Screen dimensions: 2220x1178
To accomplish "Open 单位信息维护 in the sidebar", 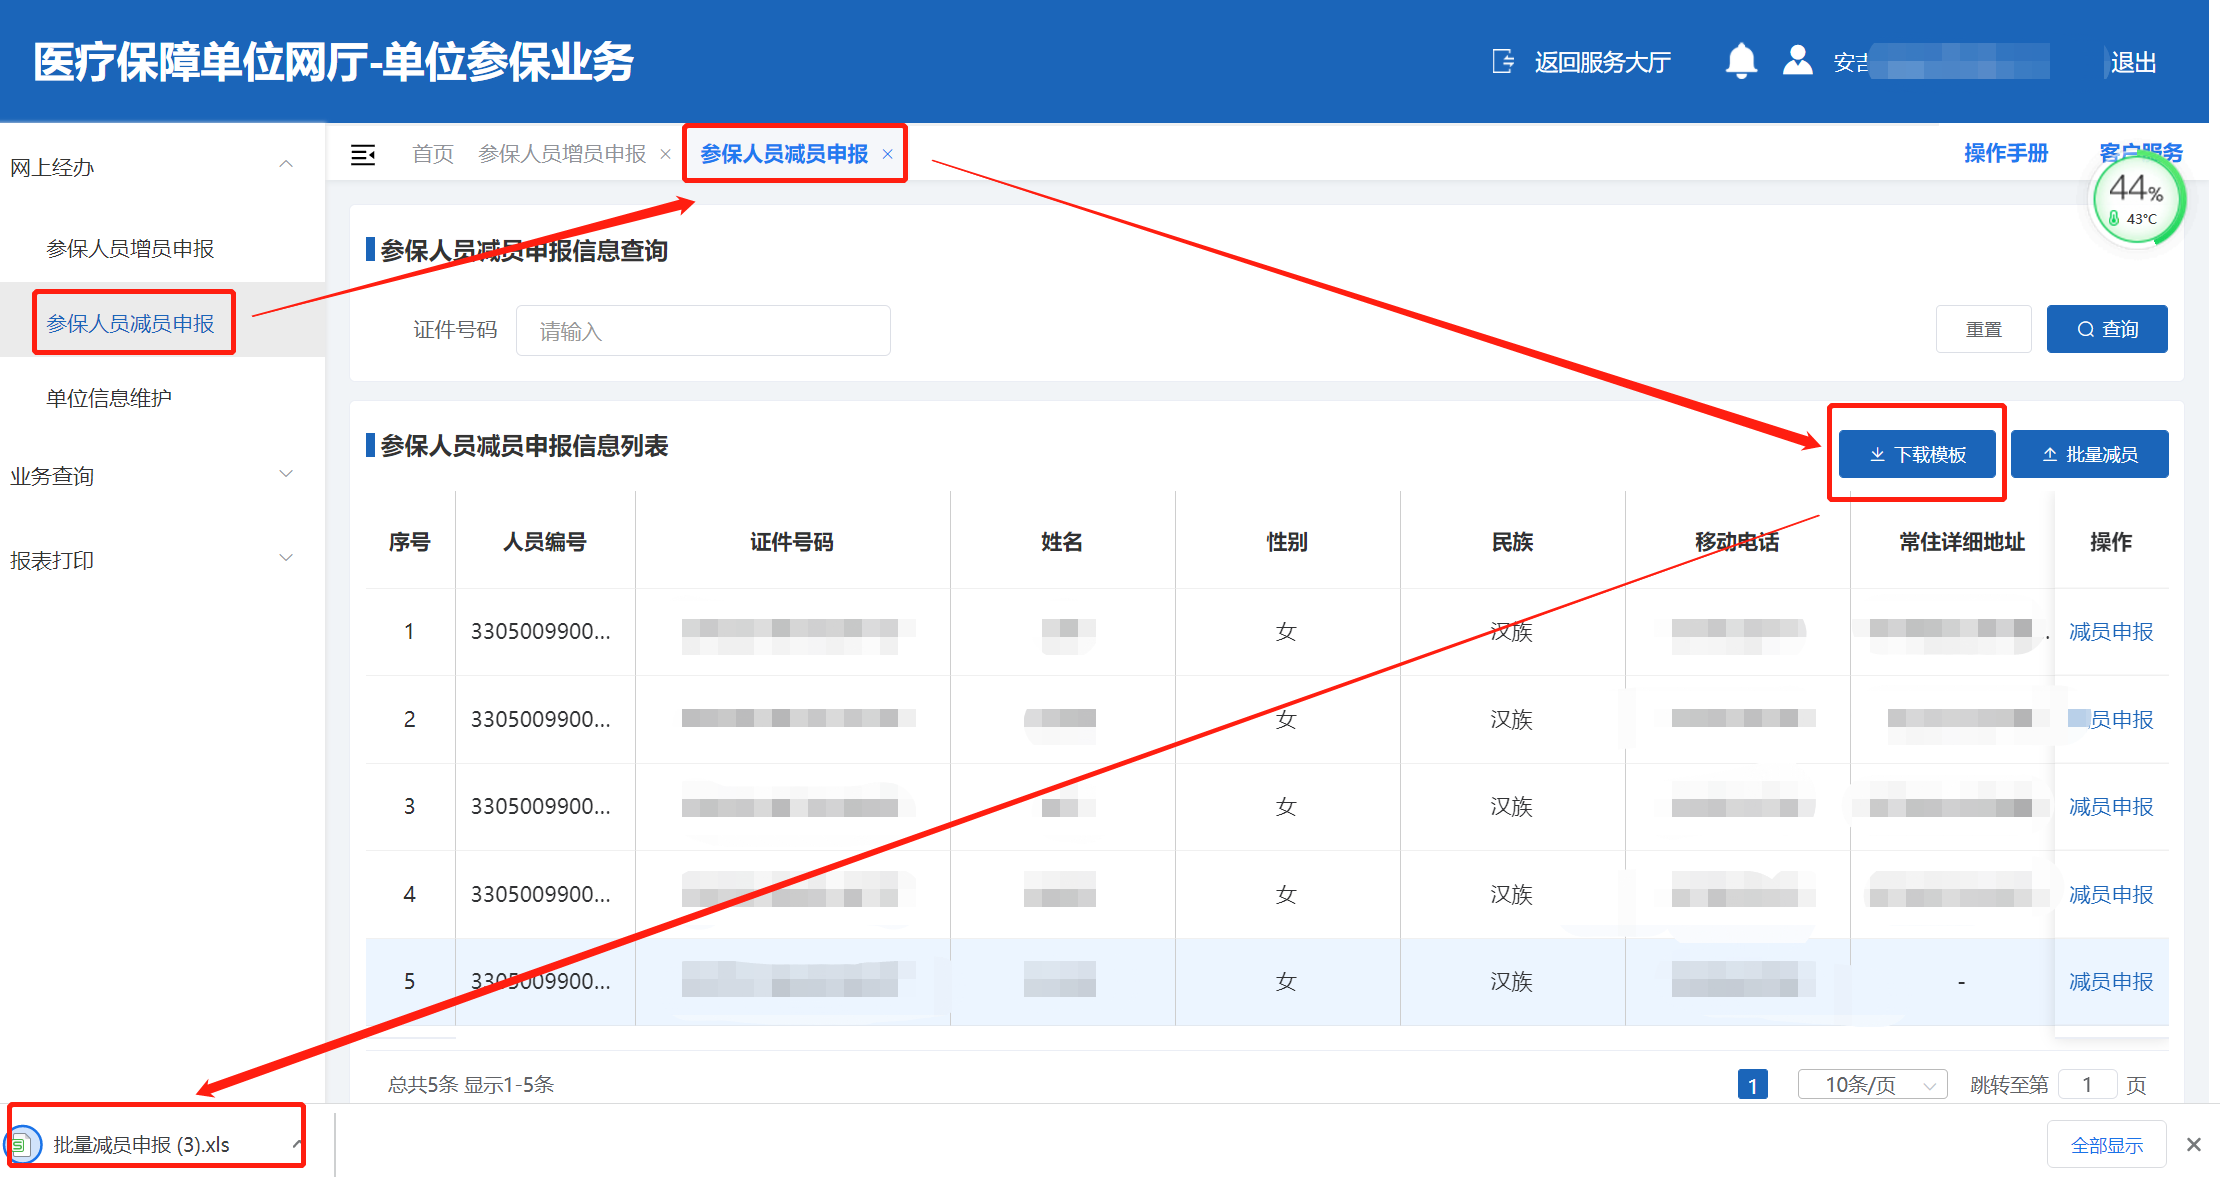I will click(109, 398).
